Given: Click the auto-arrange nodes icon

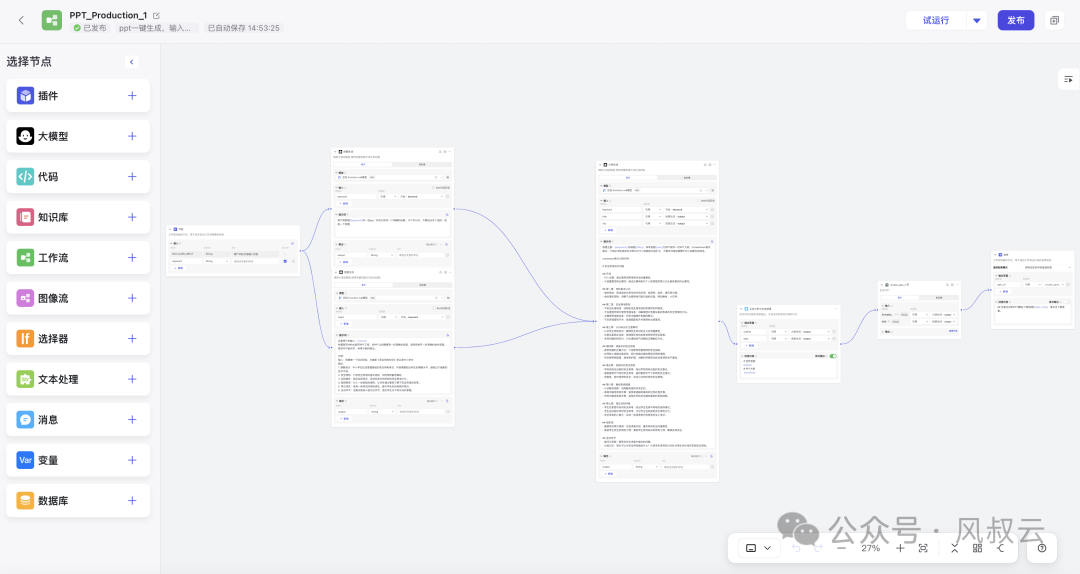Looking at the screenshot, I should click(955, 549).
